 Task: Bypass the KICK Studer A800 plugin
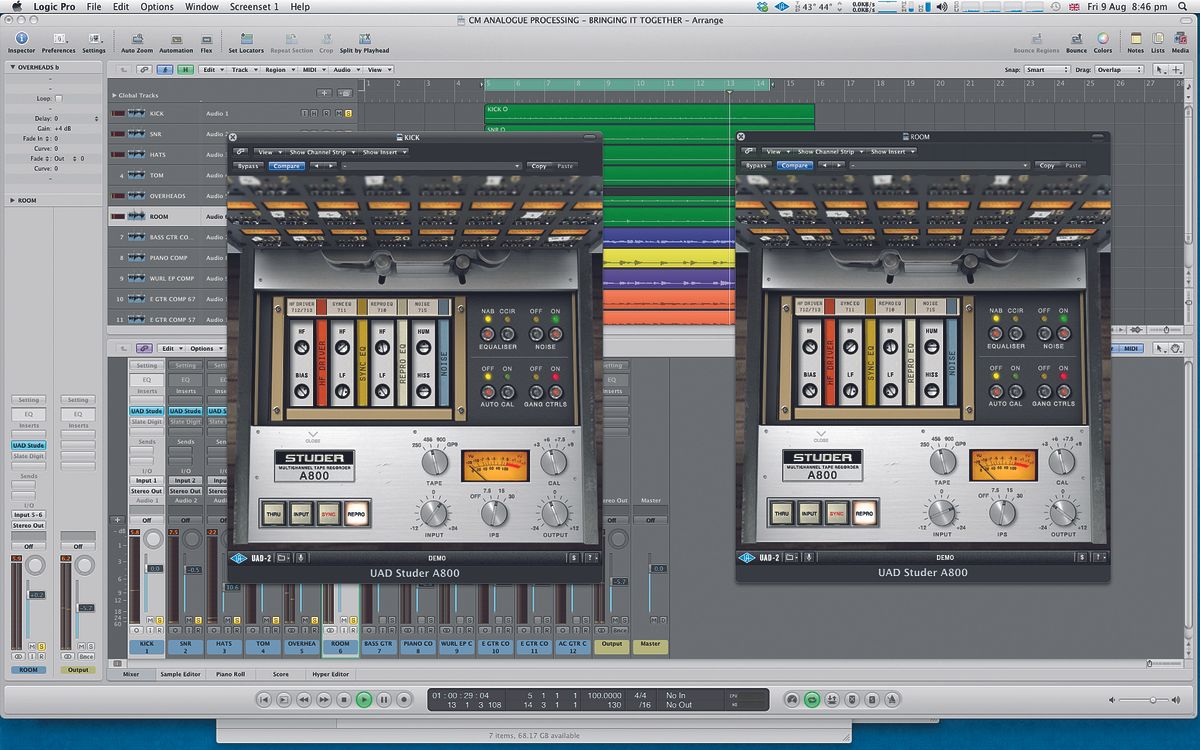click(248, 165)
